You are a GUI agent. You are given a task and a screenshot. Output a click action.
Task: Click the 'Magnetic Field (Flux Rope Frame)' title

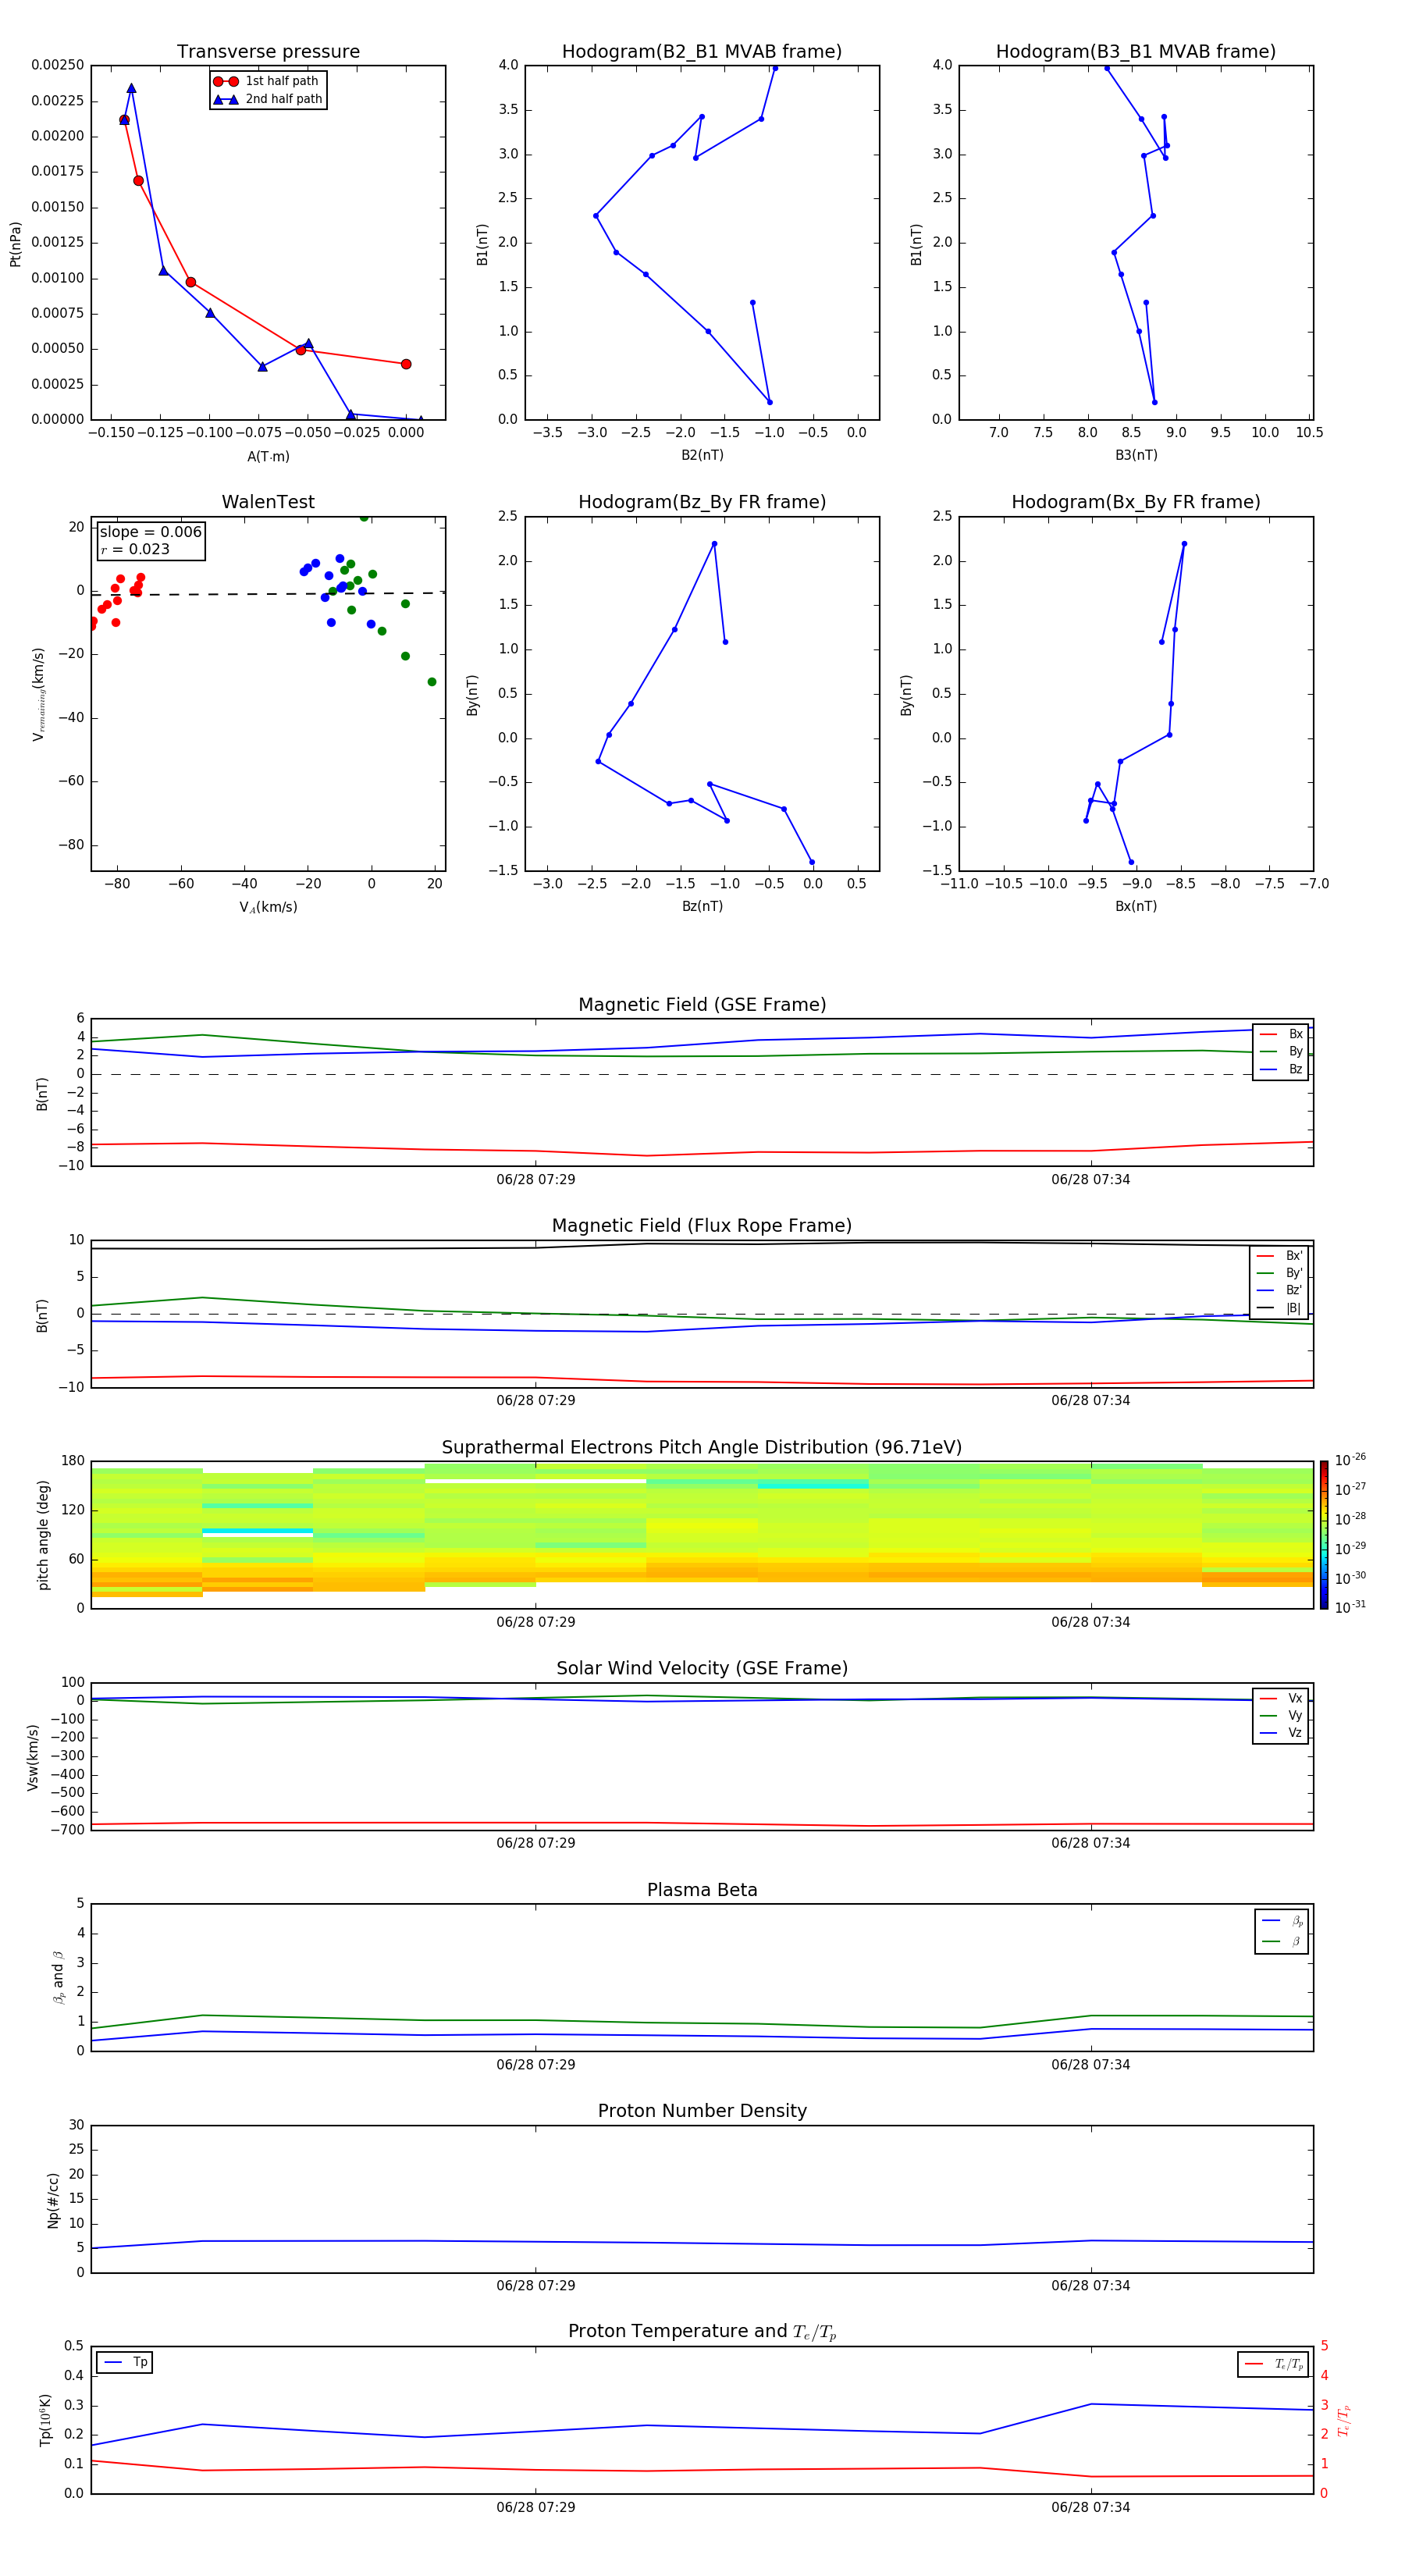(702, 1226)
